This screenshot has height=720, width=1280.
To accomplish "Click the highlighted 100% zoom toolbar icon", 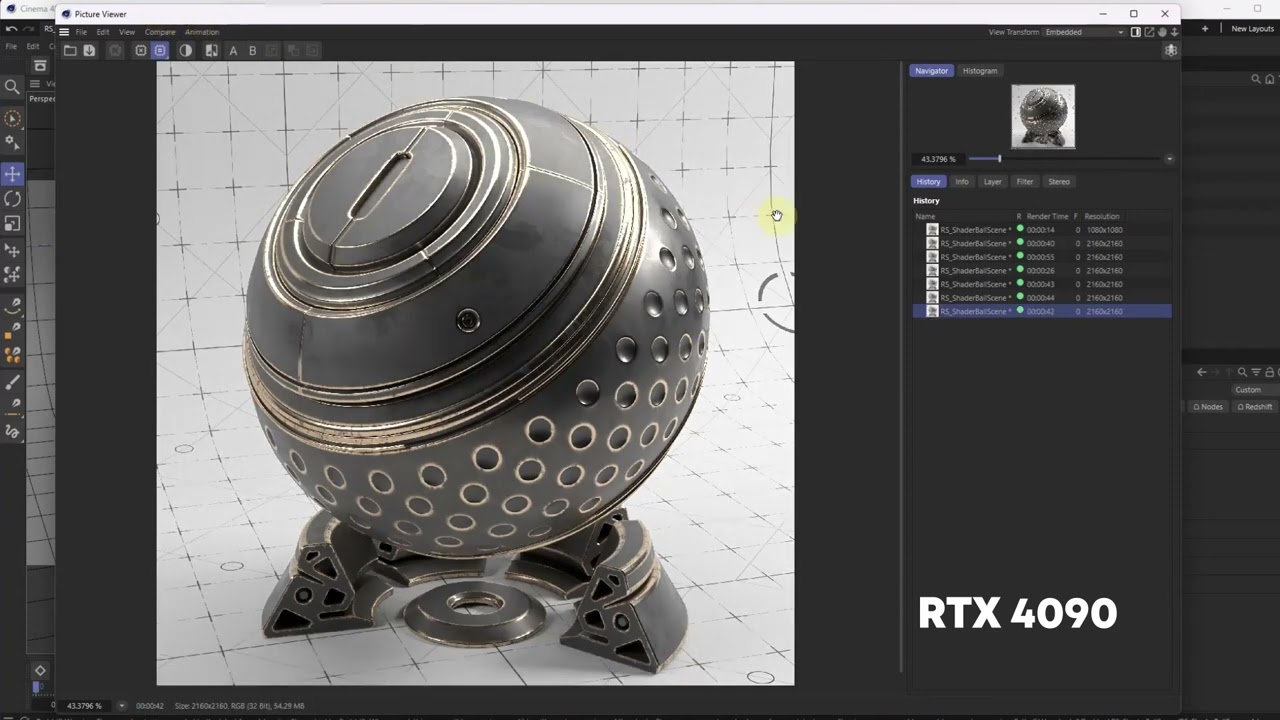I will click(x=160, y=50).
